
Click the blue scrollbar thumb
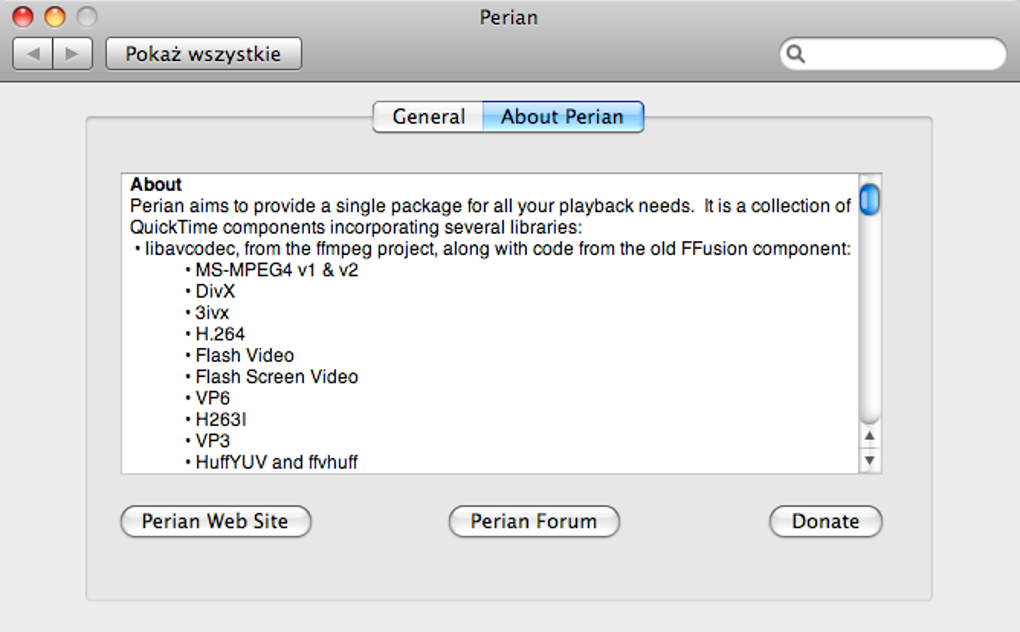(869, 199)
